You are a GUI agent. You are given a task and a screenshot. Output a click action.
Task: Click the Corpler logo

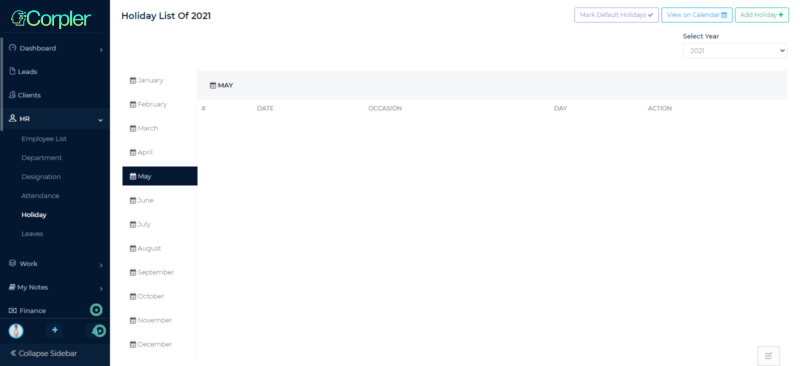click(x=51, y=19)
